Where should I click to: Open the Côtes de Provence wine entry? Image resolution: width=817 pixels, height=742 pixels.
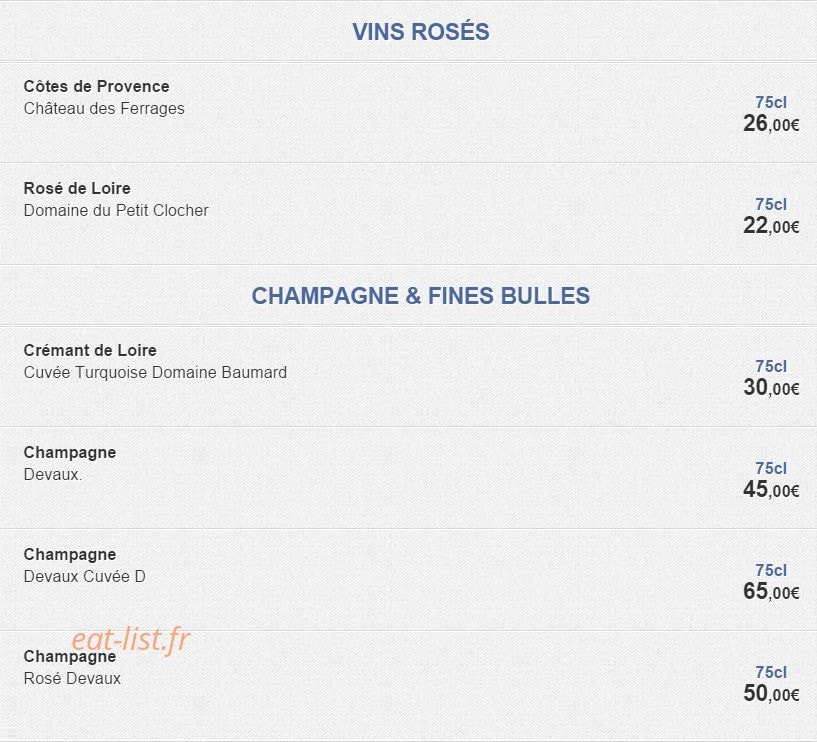click(96, 86)
